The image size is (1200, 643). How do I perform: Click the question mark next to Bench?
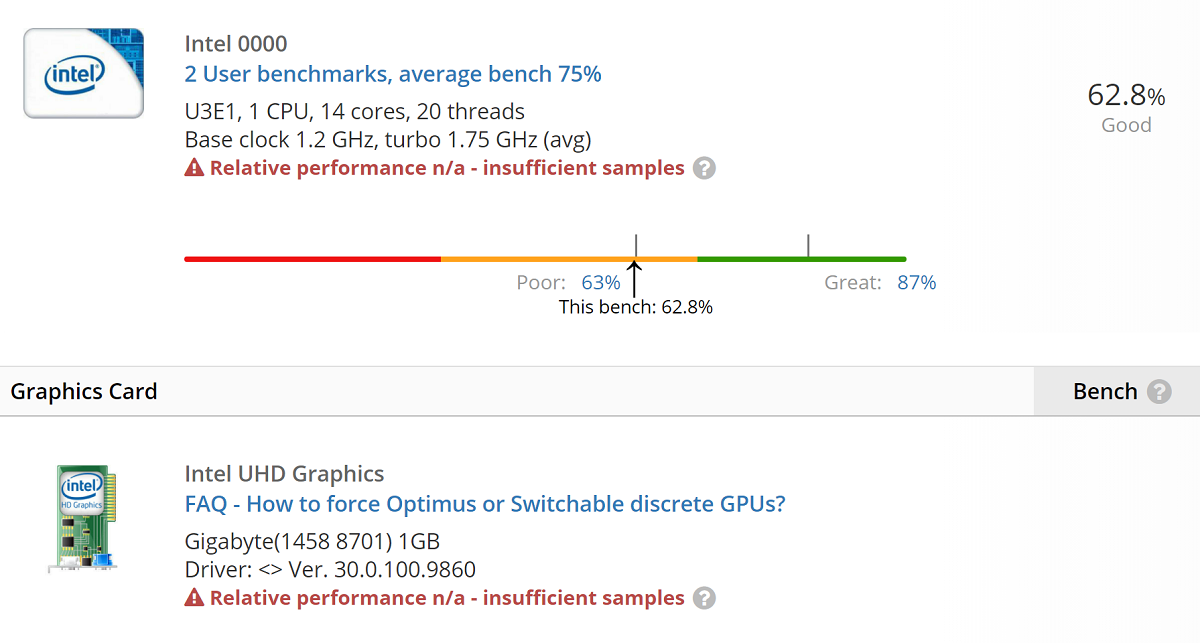[x=1159, y=391]
